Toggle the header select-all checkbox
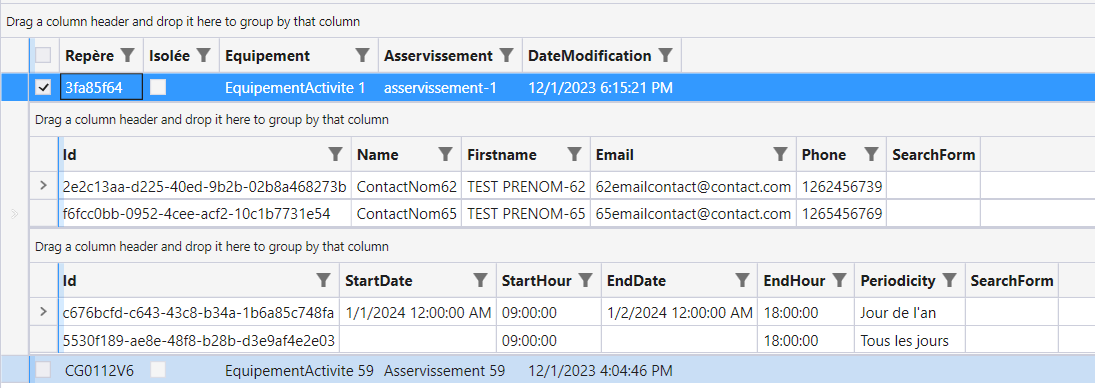Screen dimensions: 1095x388 pyautogui.click(x=43, y=55)
